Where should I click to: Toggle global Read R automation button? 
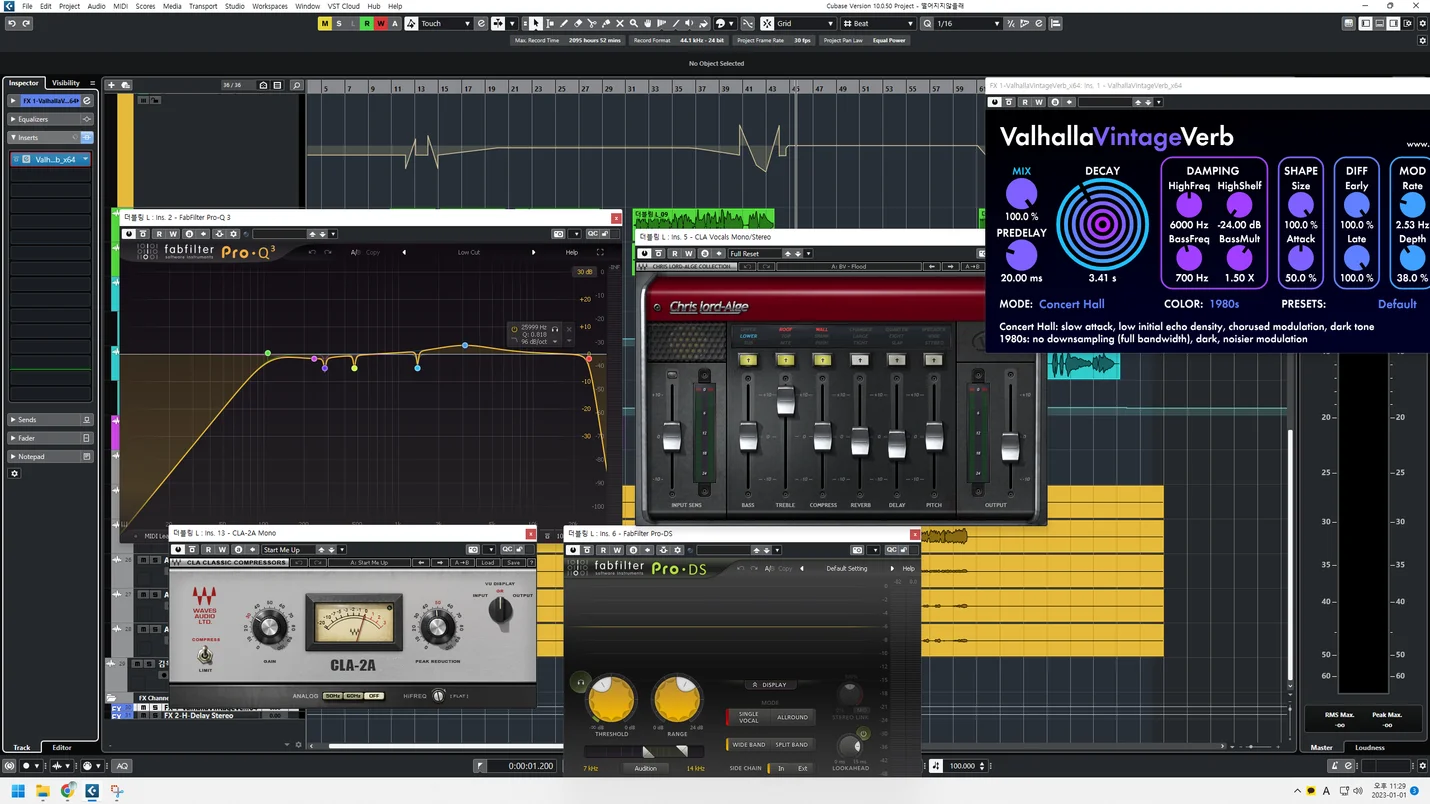[367, 23]
